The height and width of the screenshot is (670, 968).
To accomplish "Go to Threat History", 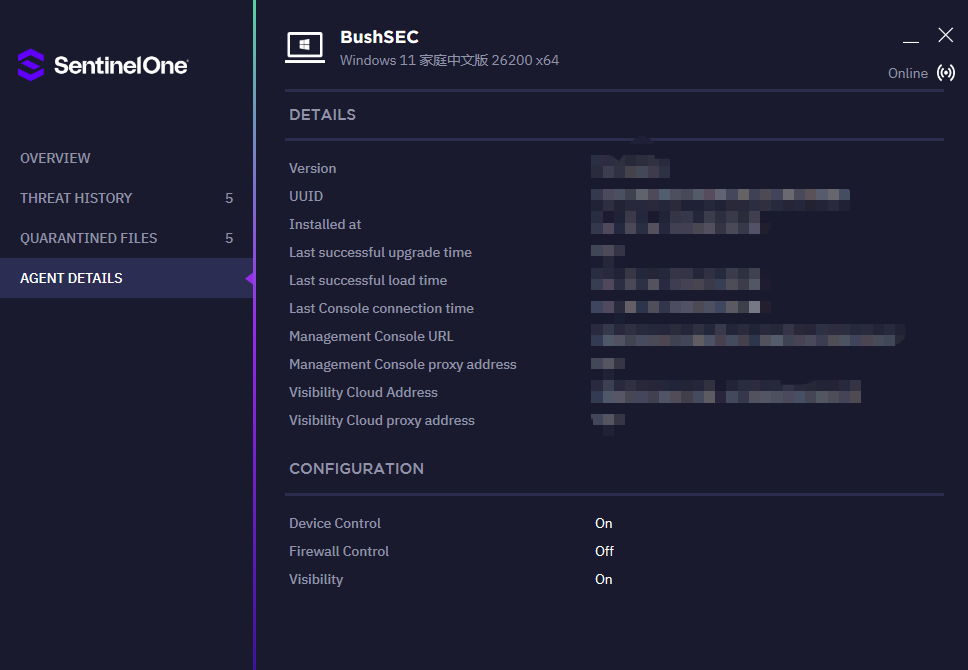I will [x=76, y=198].
